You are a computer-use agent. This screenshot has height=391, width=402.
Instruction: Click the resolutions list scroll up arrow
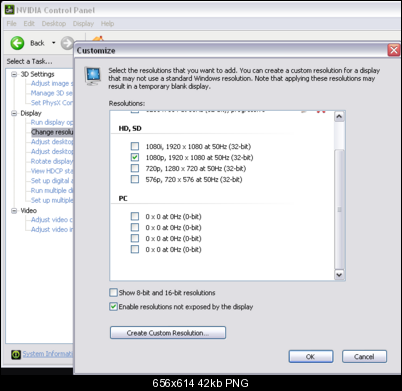pos(339,117)
